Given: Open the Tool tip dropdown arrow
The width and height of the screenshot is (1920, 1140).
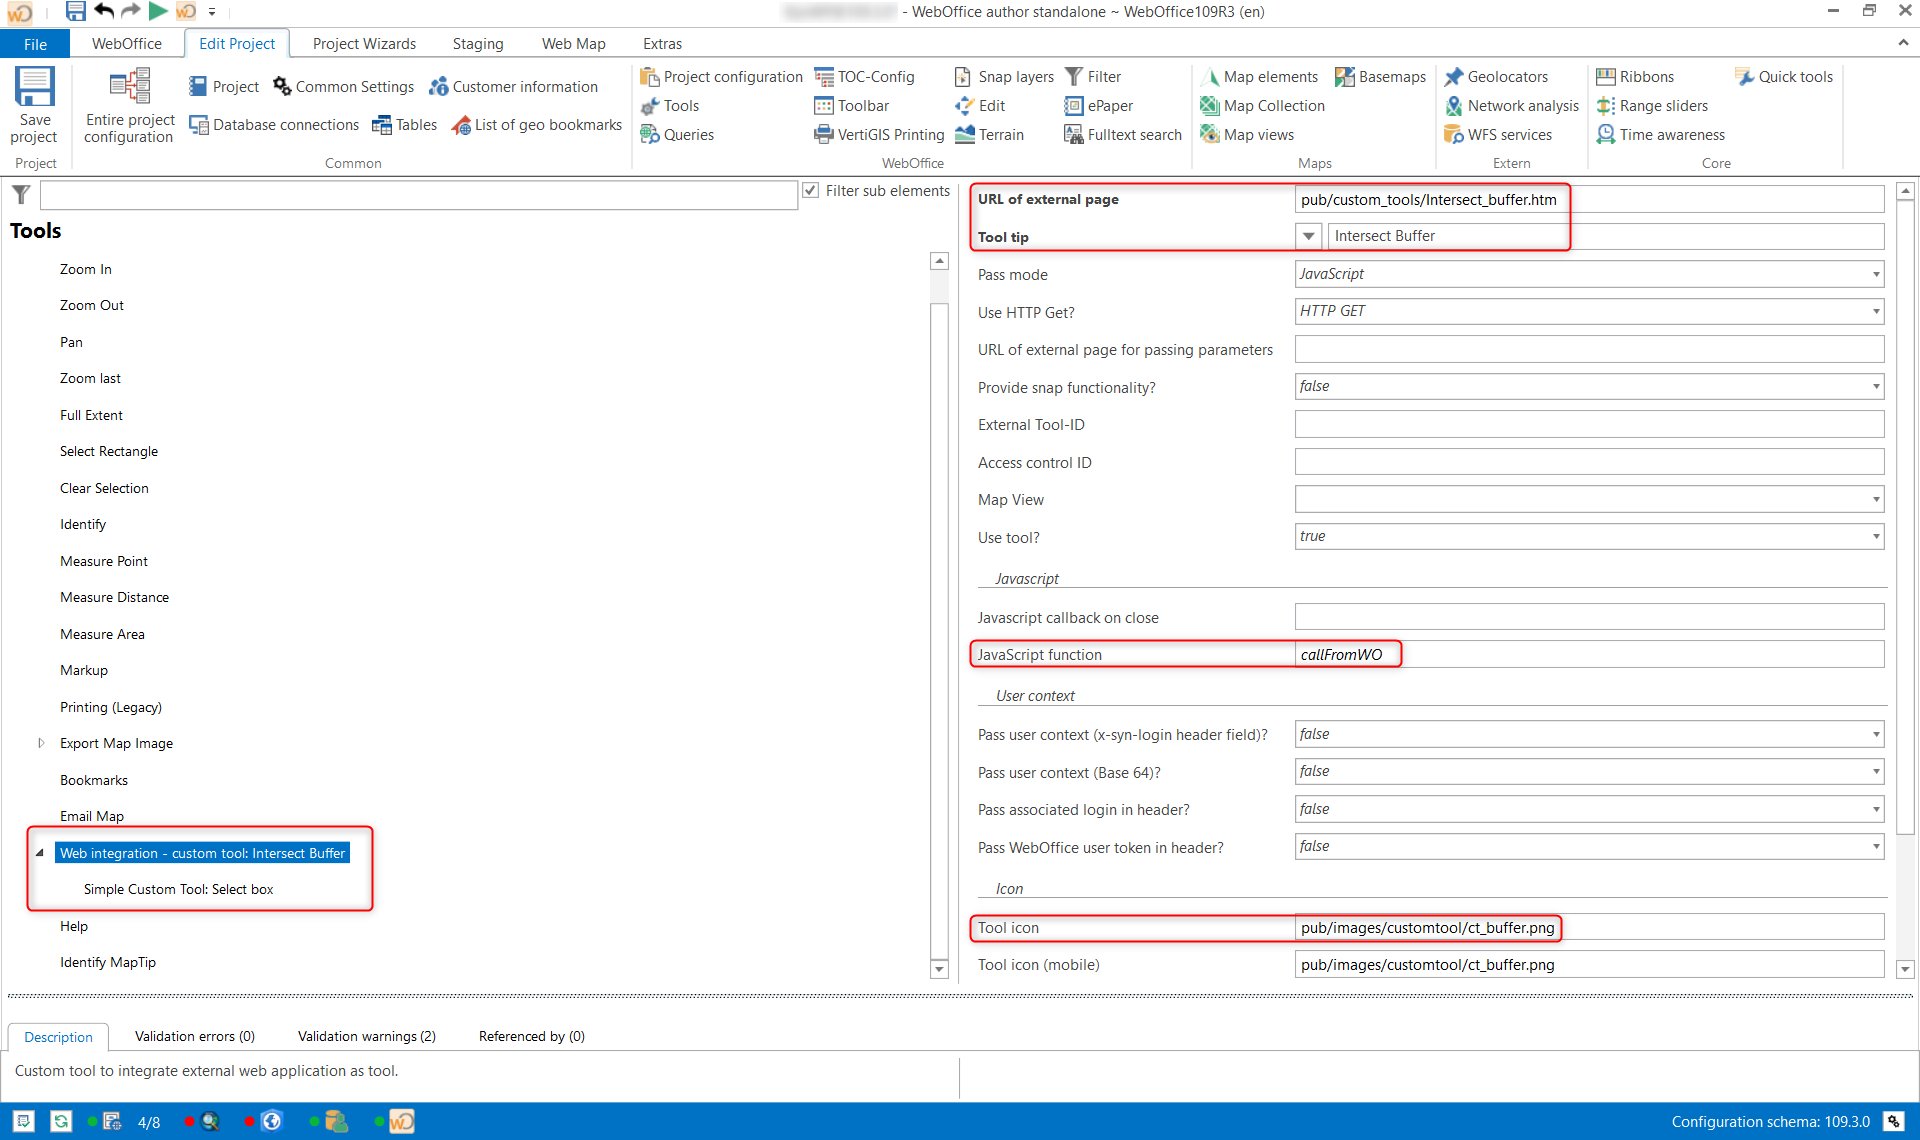Looking at the screenshot, I should (1308, 236).
